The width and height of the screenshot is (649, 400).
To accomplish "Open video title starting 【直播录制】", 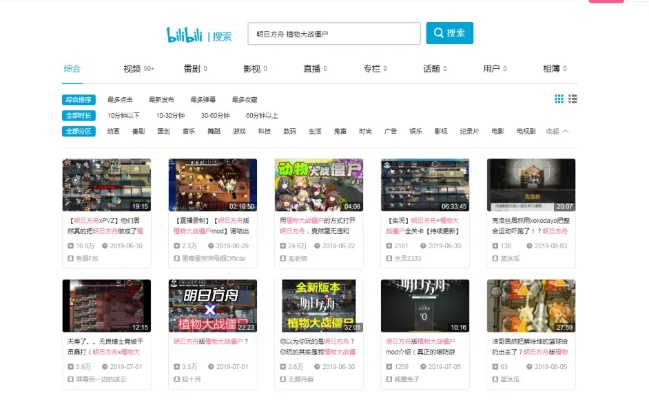I will [212, 226].
